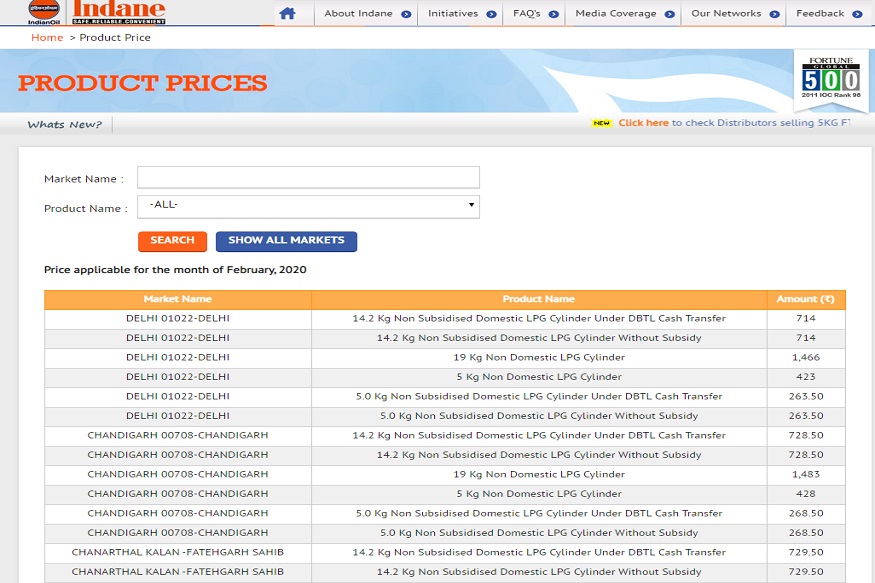Expand the Media Coverage arrow icon
Image resolution: width=875 pixels, height=583 pixels.
[x=670, y=14]
